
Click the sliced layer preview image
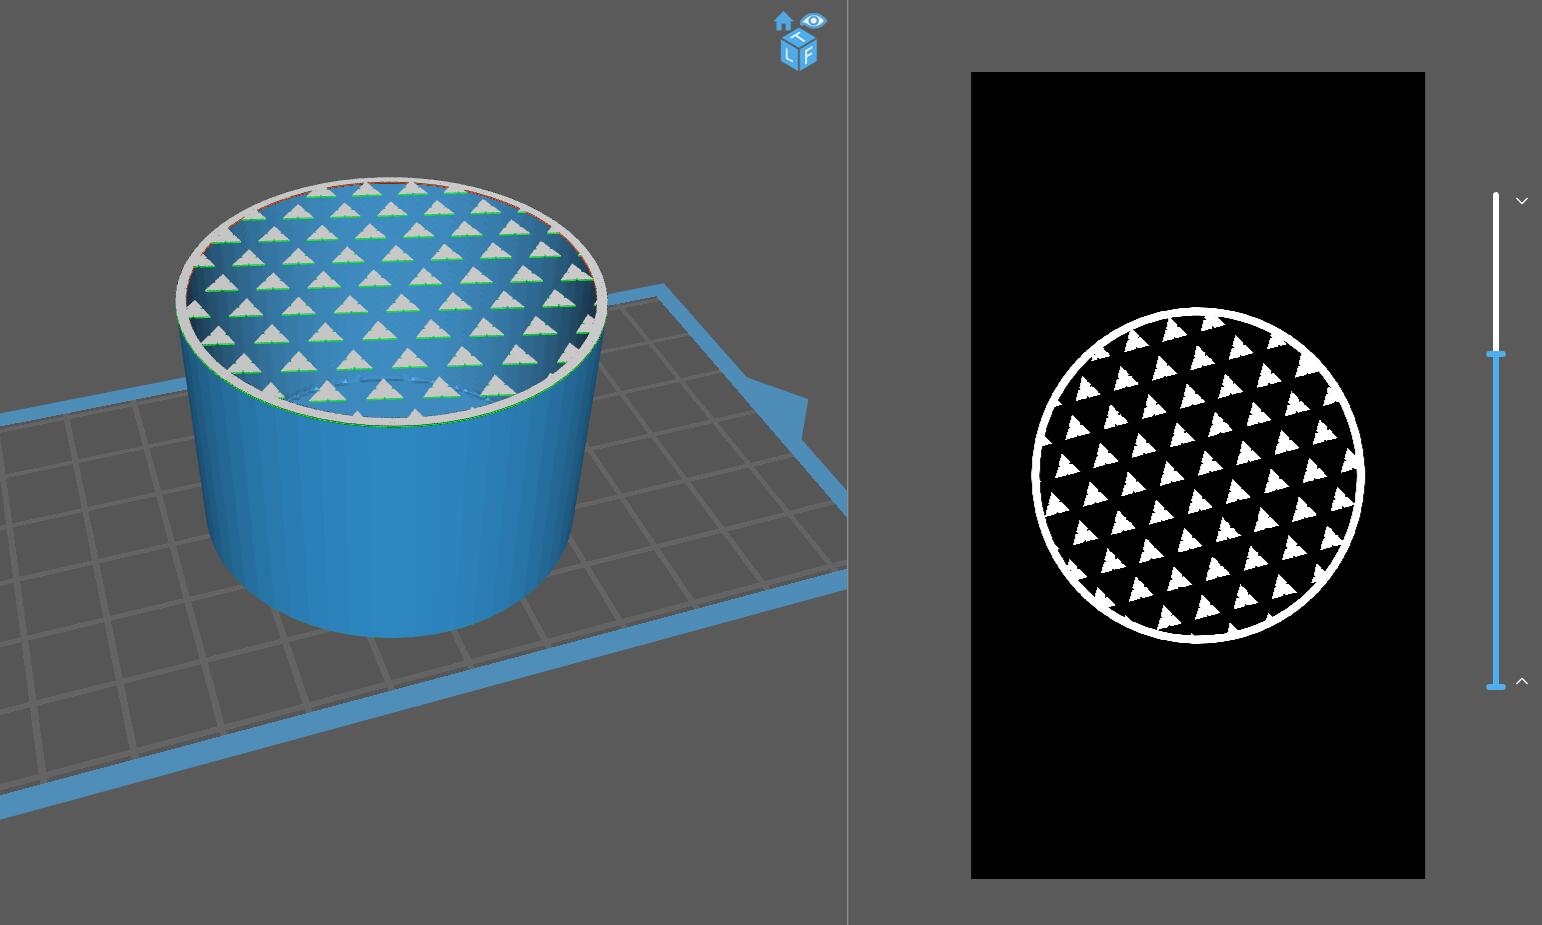click(x=1198, y=475)
